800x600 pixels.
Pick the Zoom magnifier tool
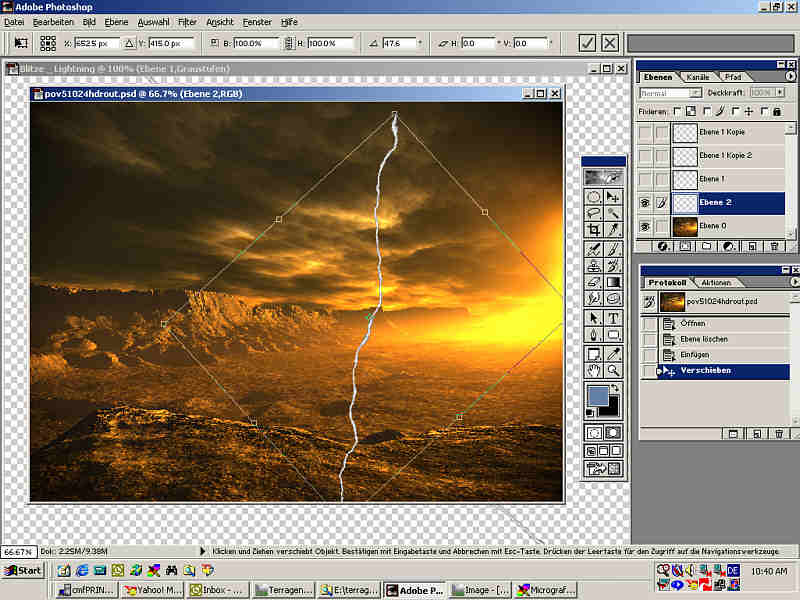613,370
